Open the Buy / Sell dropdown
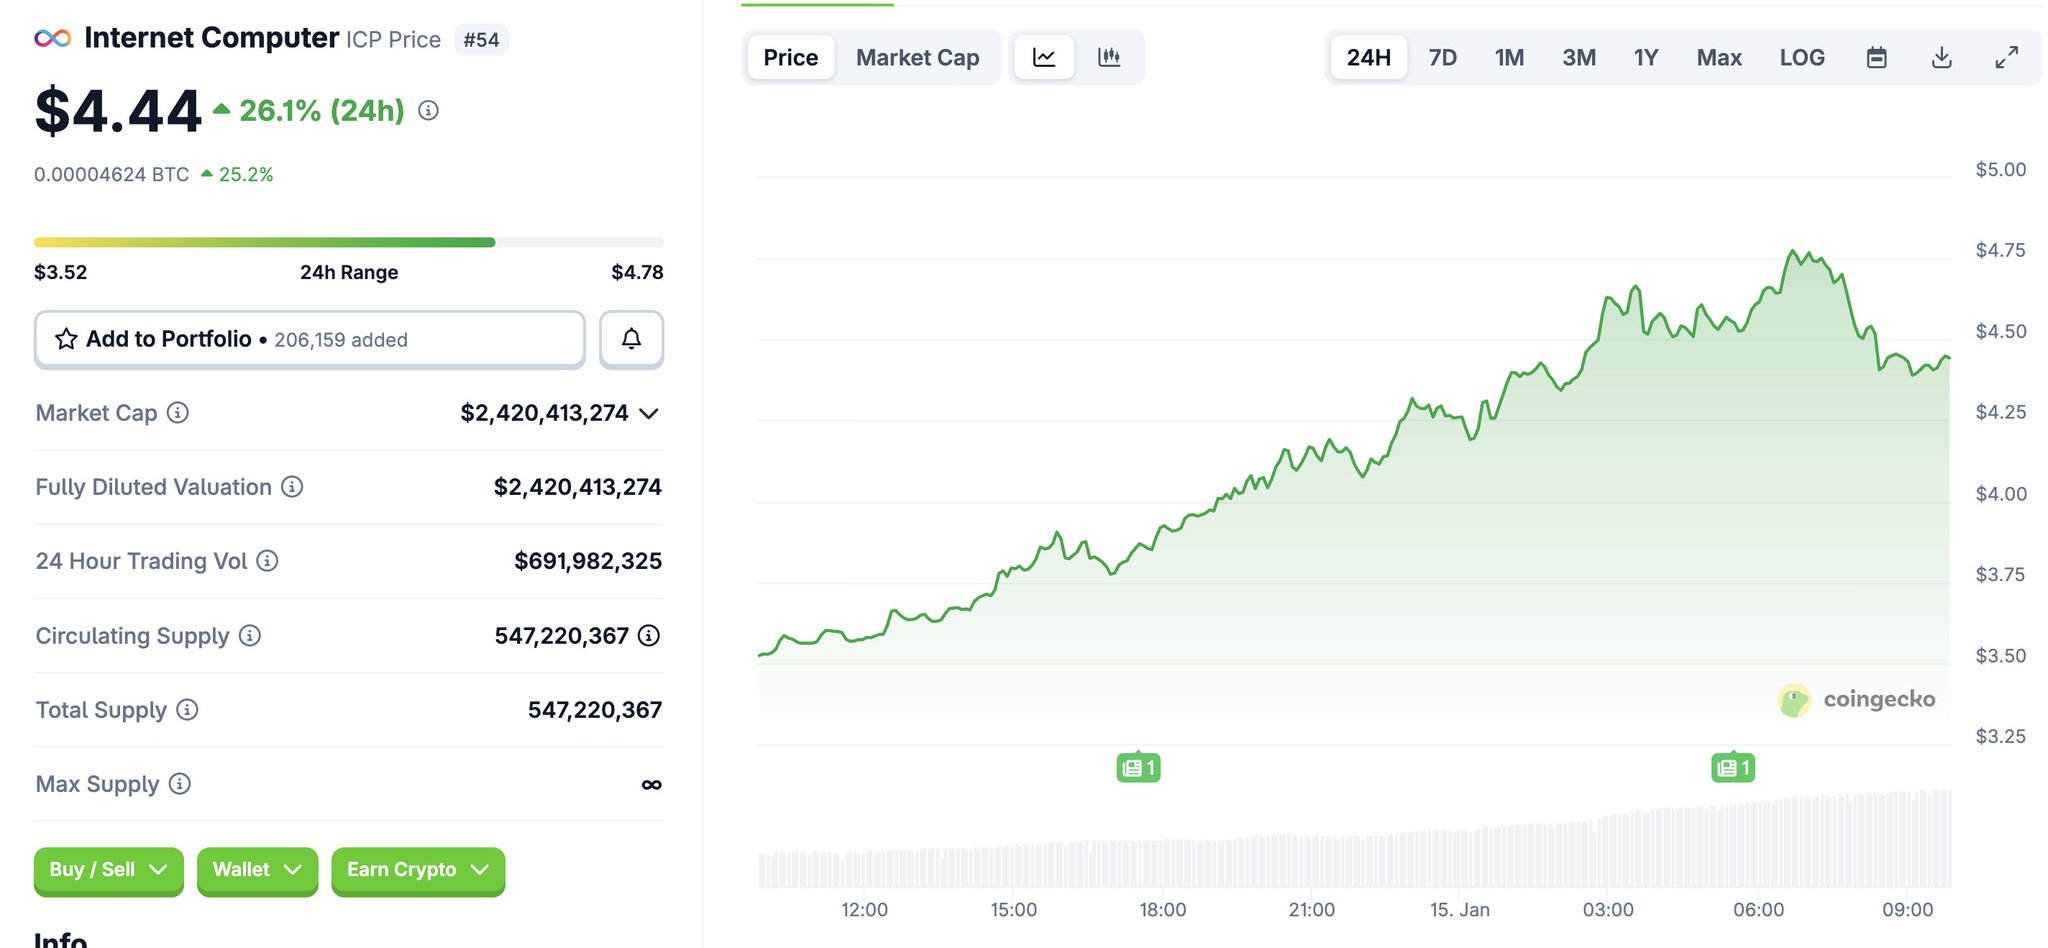This screenshot has height=948, width=2048. (x=108, y=870)
